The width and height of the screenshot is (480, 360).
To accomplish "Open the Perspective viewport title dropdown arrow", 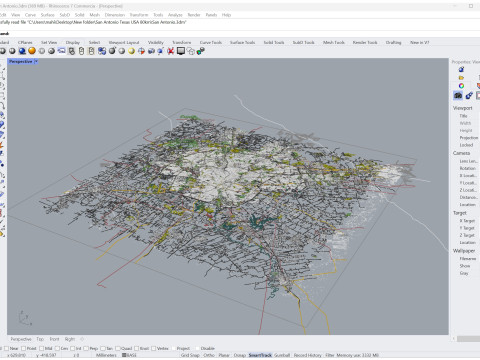I will pyautogui.click(x=36, y=62).
